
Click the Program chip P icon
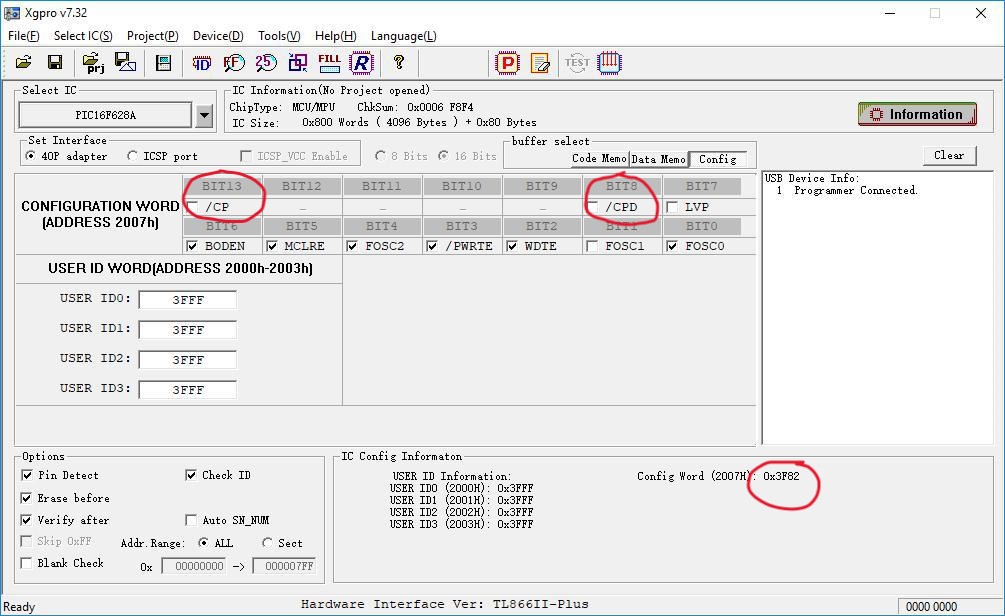tap(507, 63)
